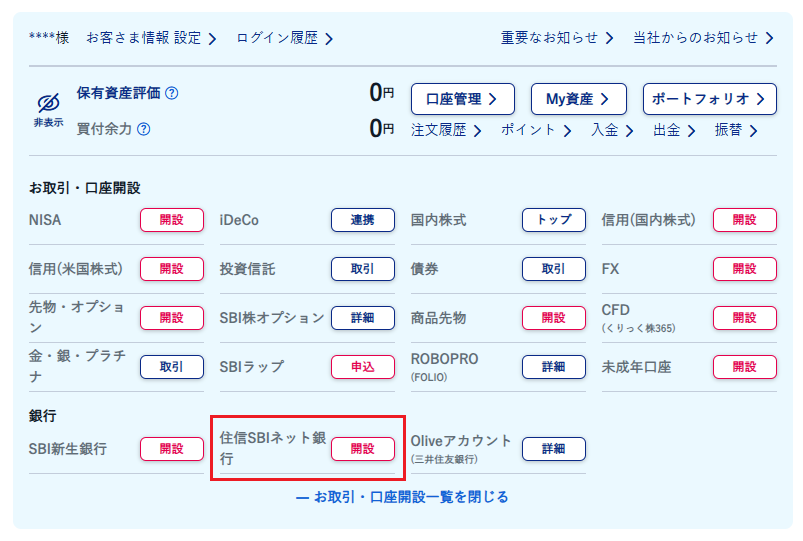This screenshot has width=803, height=541.
Task: Click 詳細 button for Oliveアカウント
Action: coord(554,449)
